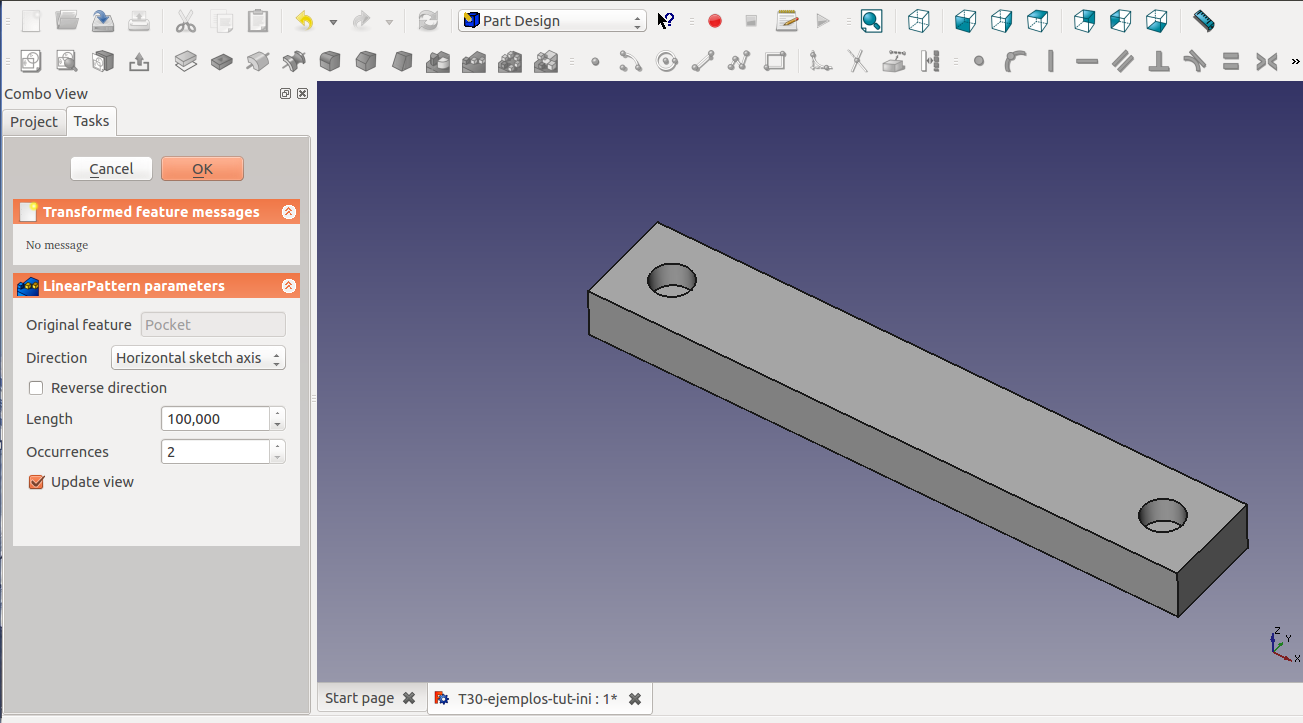
Task: Open the macro editor notepad icon
Action: coord(787,21)
